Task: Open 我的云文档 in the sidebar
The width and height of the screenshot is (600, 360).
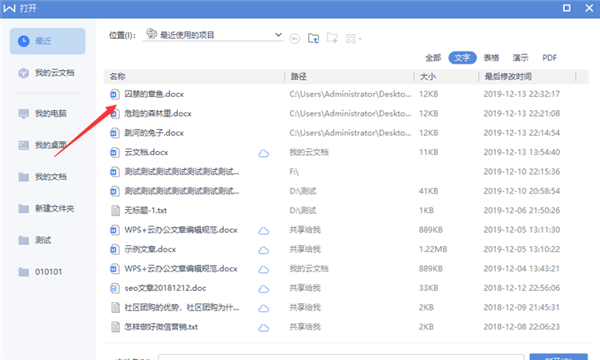Action: point(47,73)
